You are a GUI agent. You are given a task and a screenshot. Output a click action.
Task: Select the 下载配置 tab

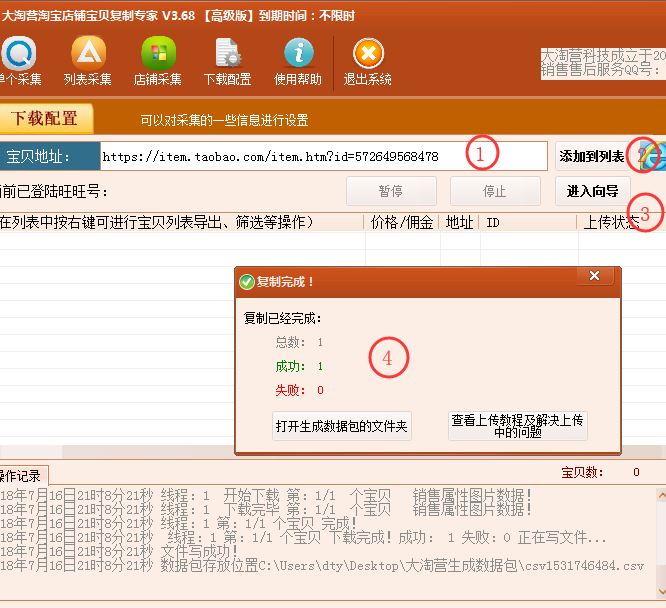[45, 119]
